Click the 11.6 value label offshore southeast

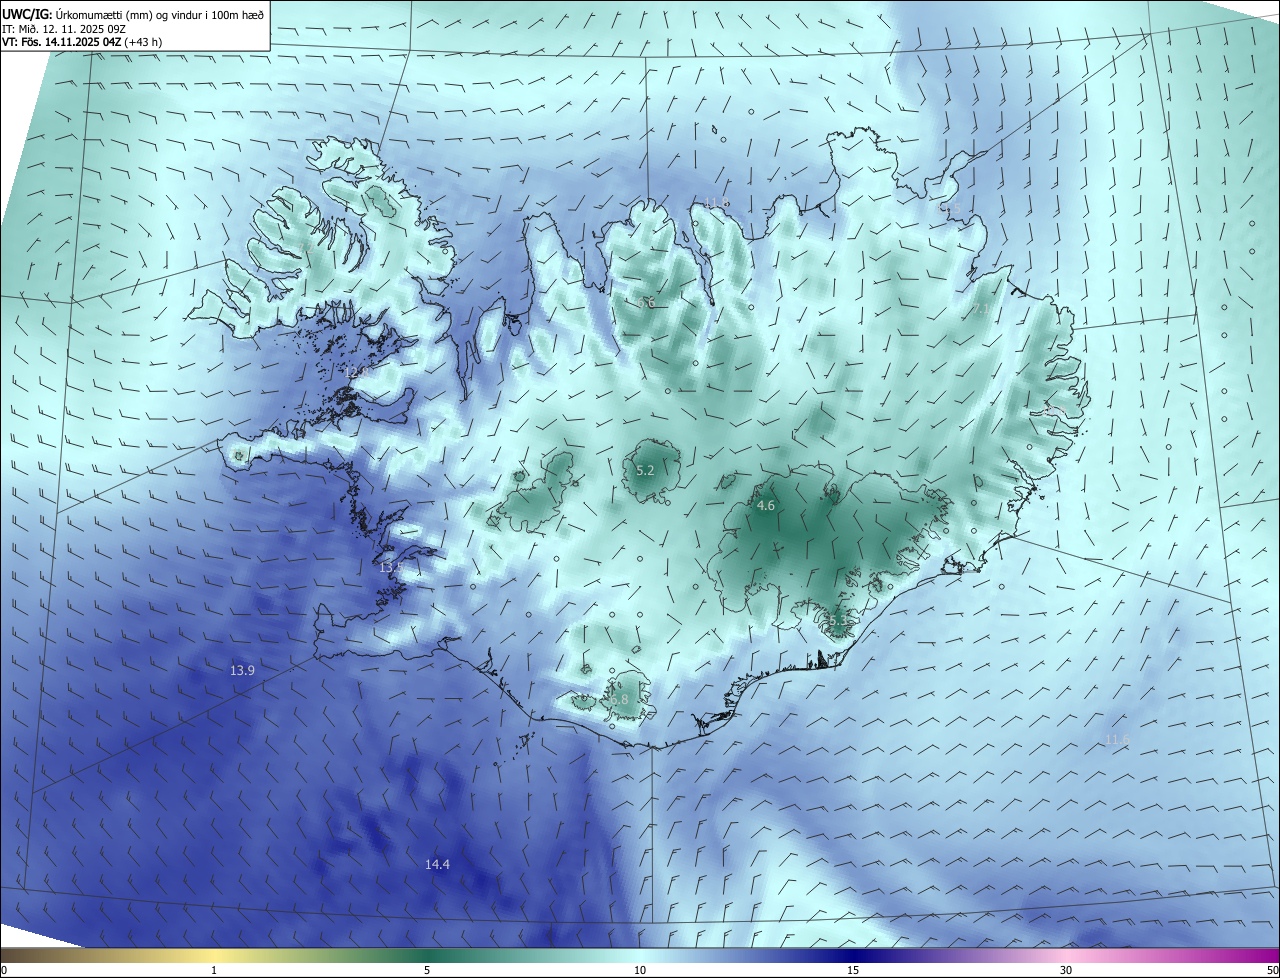[1117, 740]
